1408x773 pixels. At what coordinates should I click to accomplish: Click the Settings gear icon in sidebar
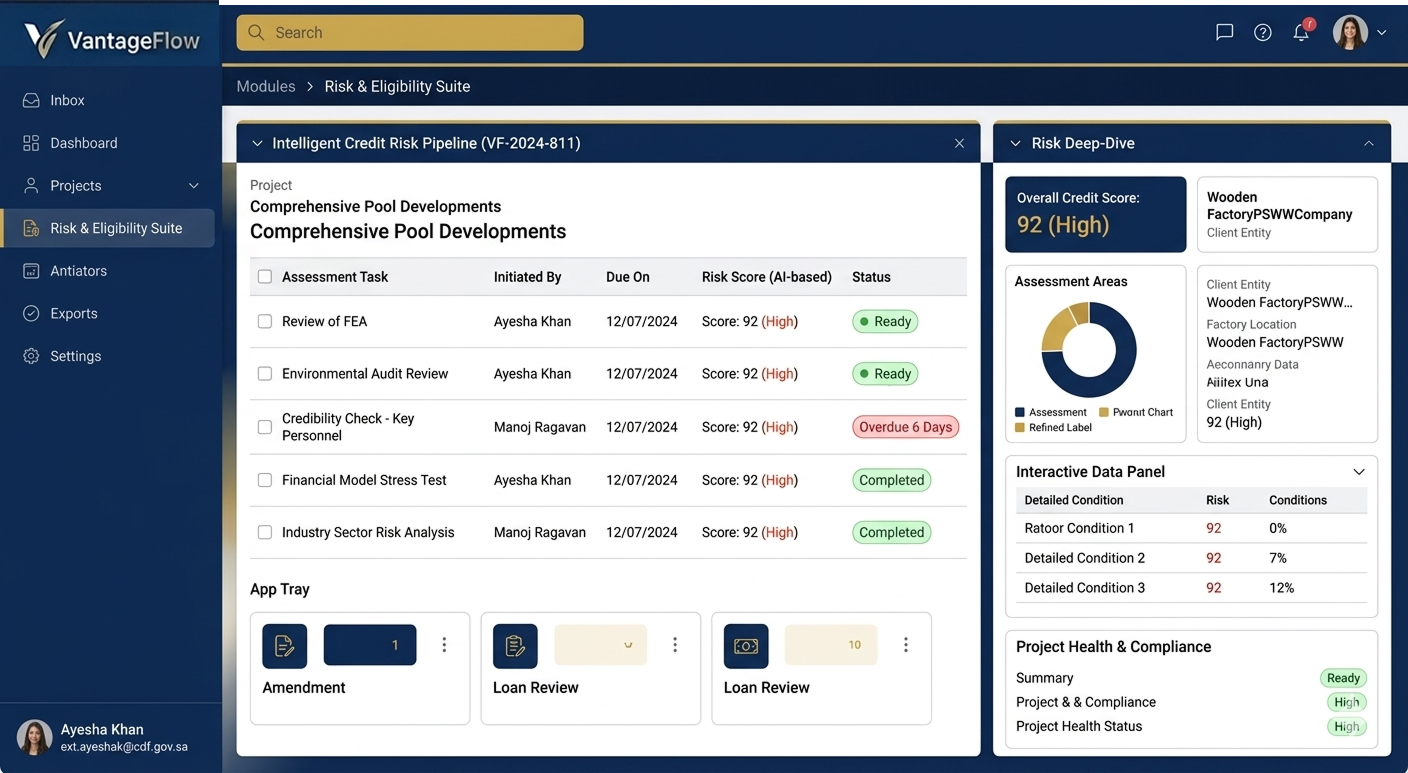(31, 356)
